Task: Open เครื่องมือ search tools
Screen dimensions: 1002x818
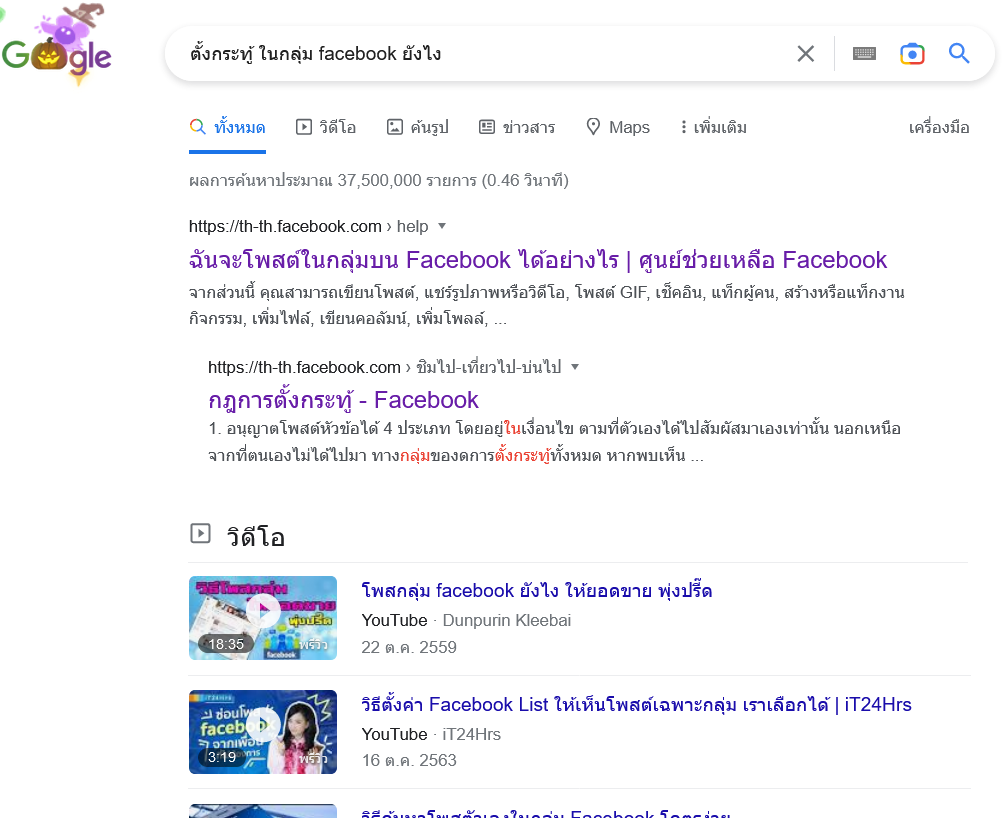Action: click(x=939, y=127)
